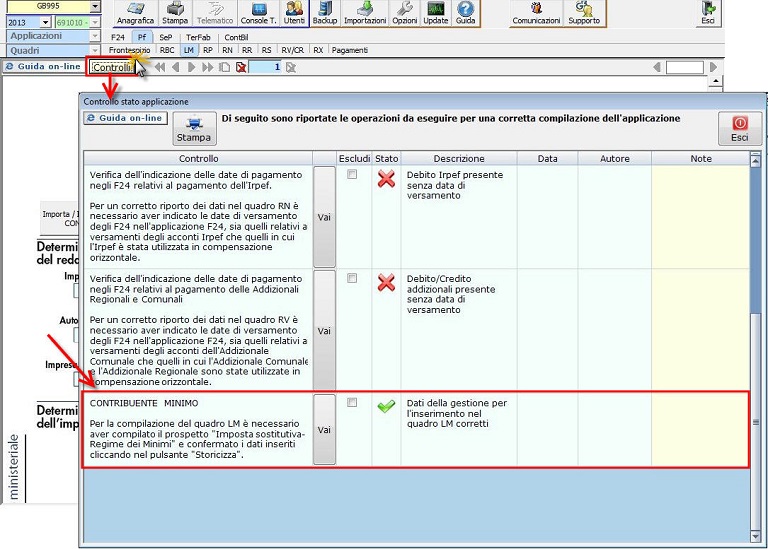Viewport: 768px width, 549px height.
Task: Open Console T. from toolbar
Action: pos(259,13)
